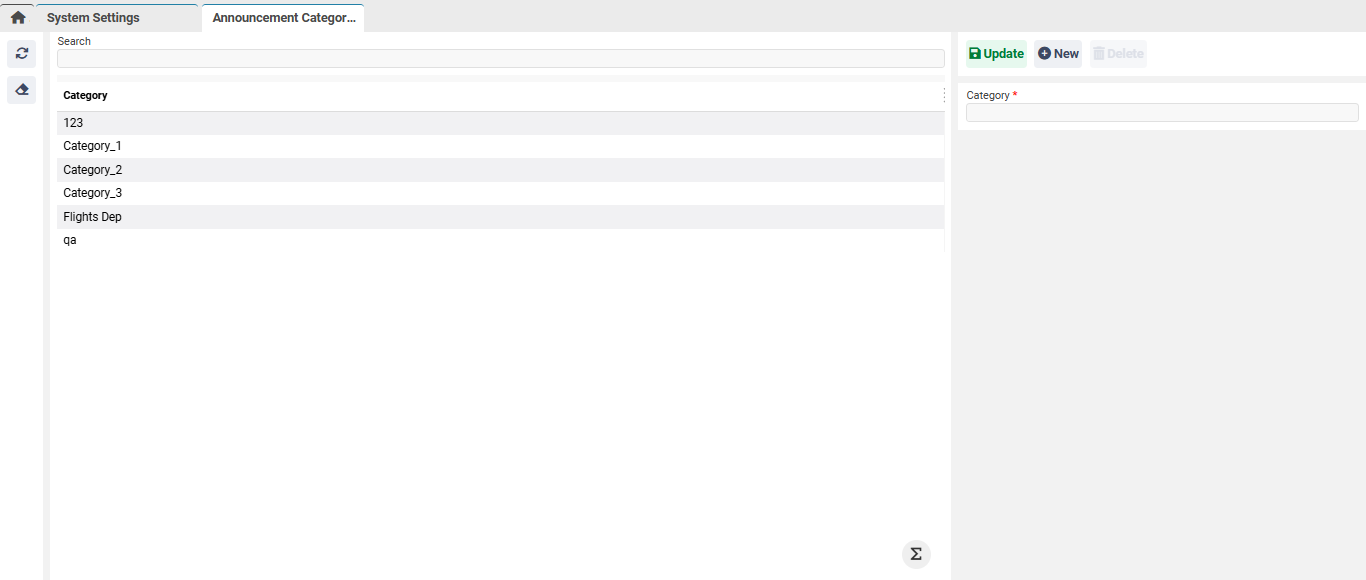
Task: Click into the required Category text field
Action: [1161, 113]
